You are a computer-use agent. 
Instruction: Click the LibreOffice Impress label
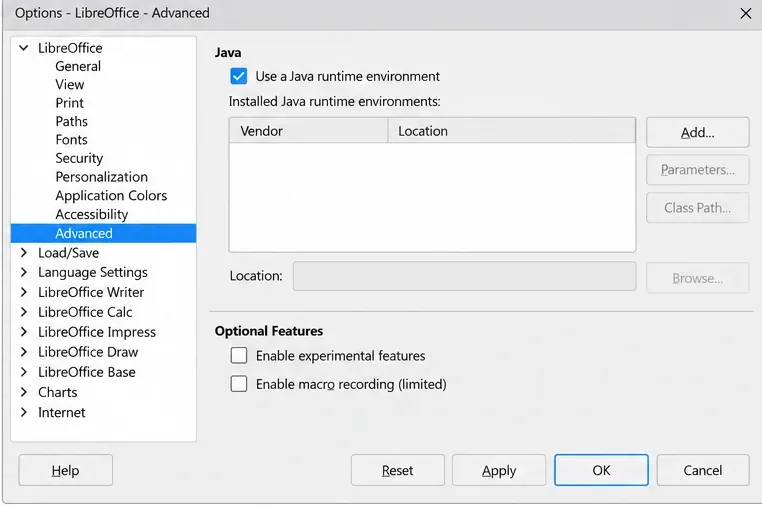tap(97, 332)
